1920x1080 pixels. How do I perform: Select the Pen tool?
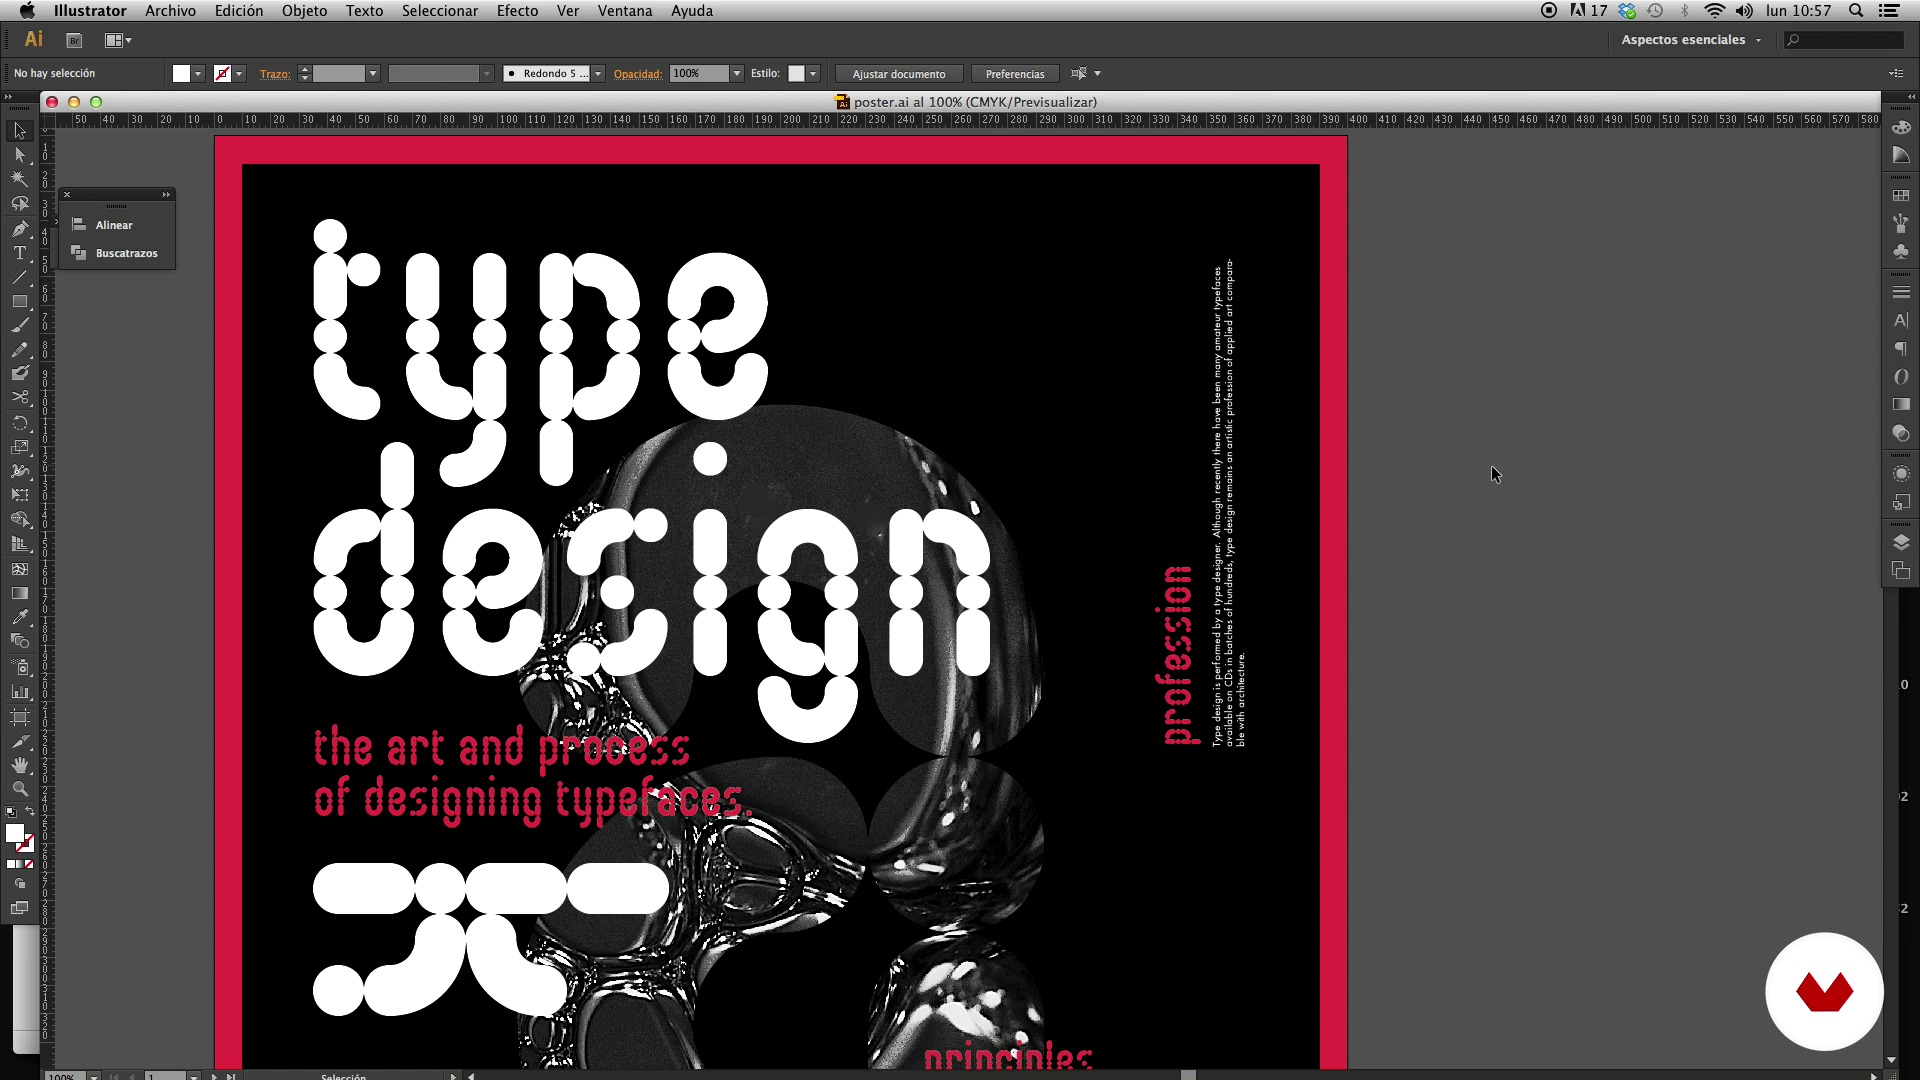(x=20, y=228)
